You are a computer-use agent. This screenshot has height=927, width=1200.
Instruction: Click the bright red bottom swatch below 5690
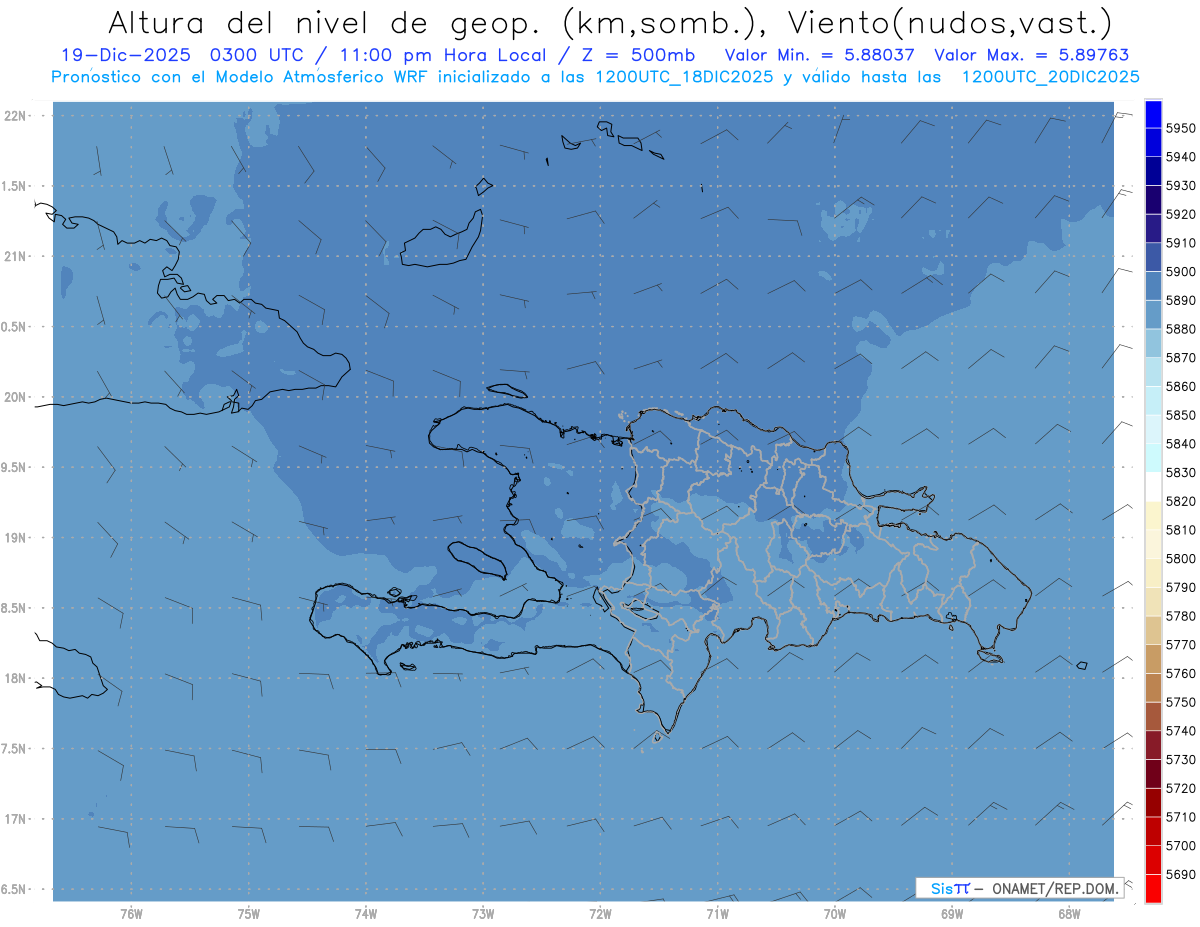(1153, 888)
